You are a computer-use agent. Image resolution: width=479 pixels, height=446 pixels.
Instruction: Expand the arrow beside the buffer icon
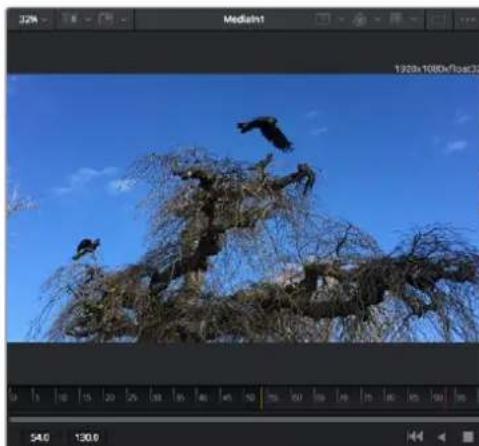123,20
